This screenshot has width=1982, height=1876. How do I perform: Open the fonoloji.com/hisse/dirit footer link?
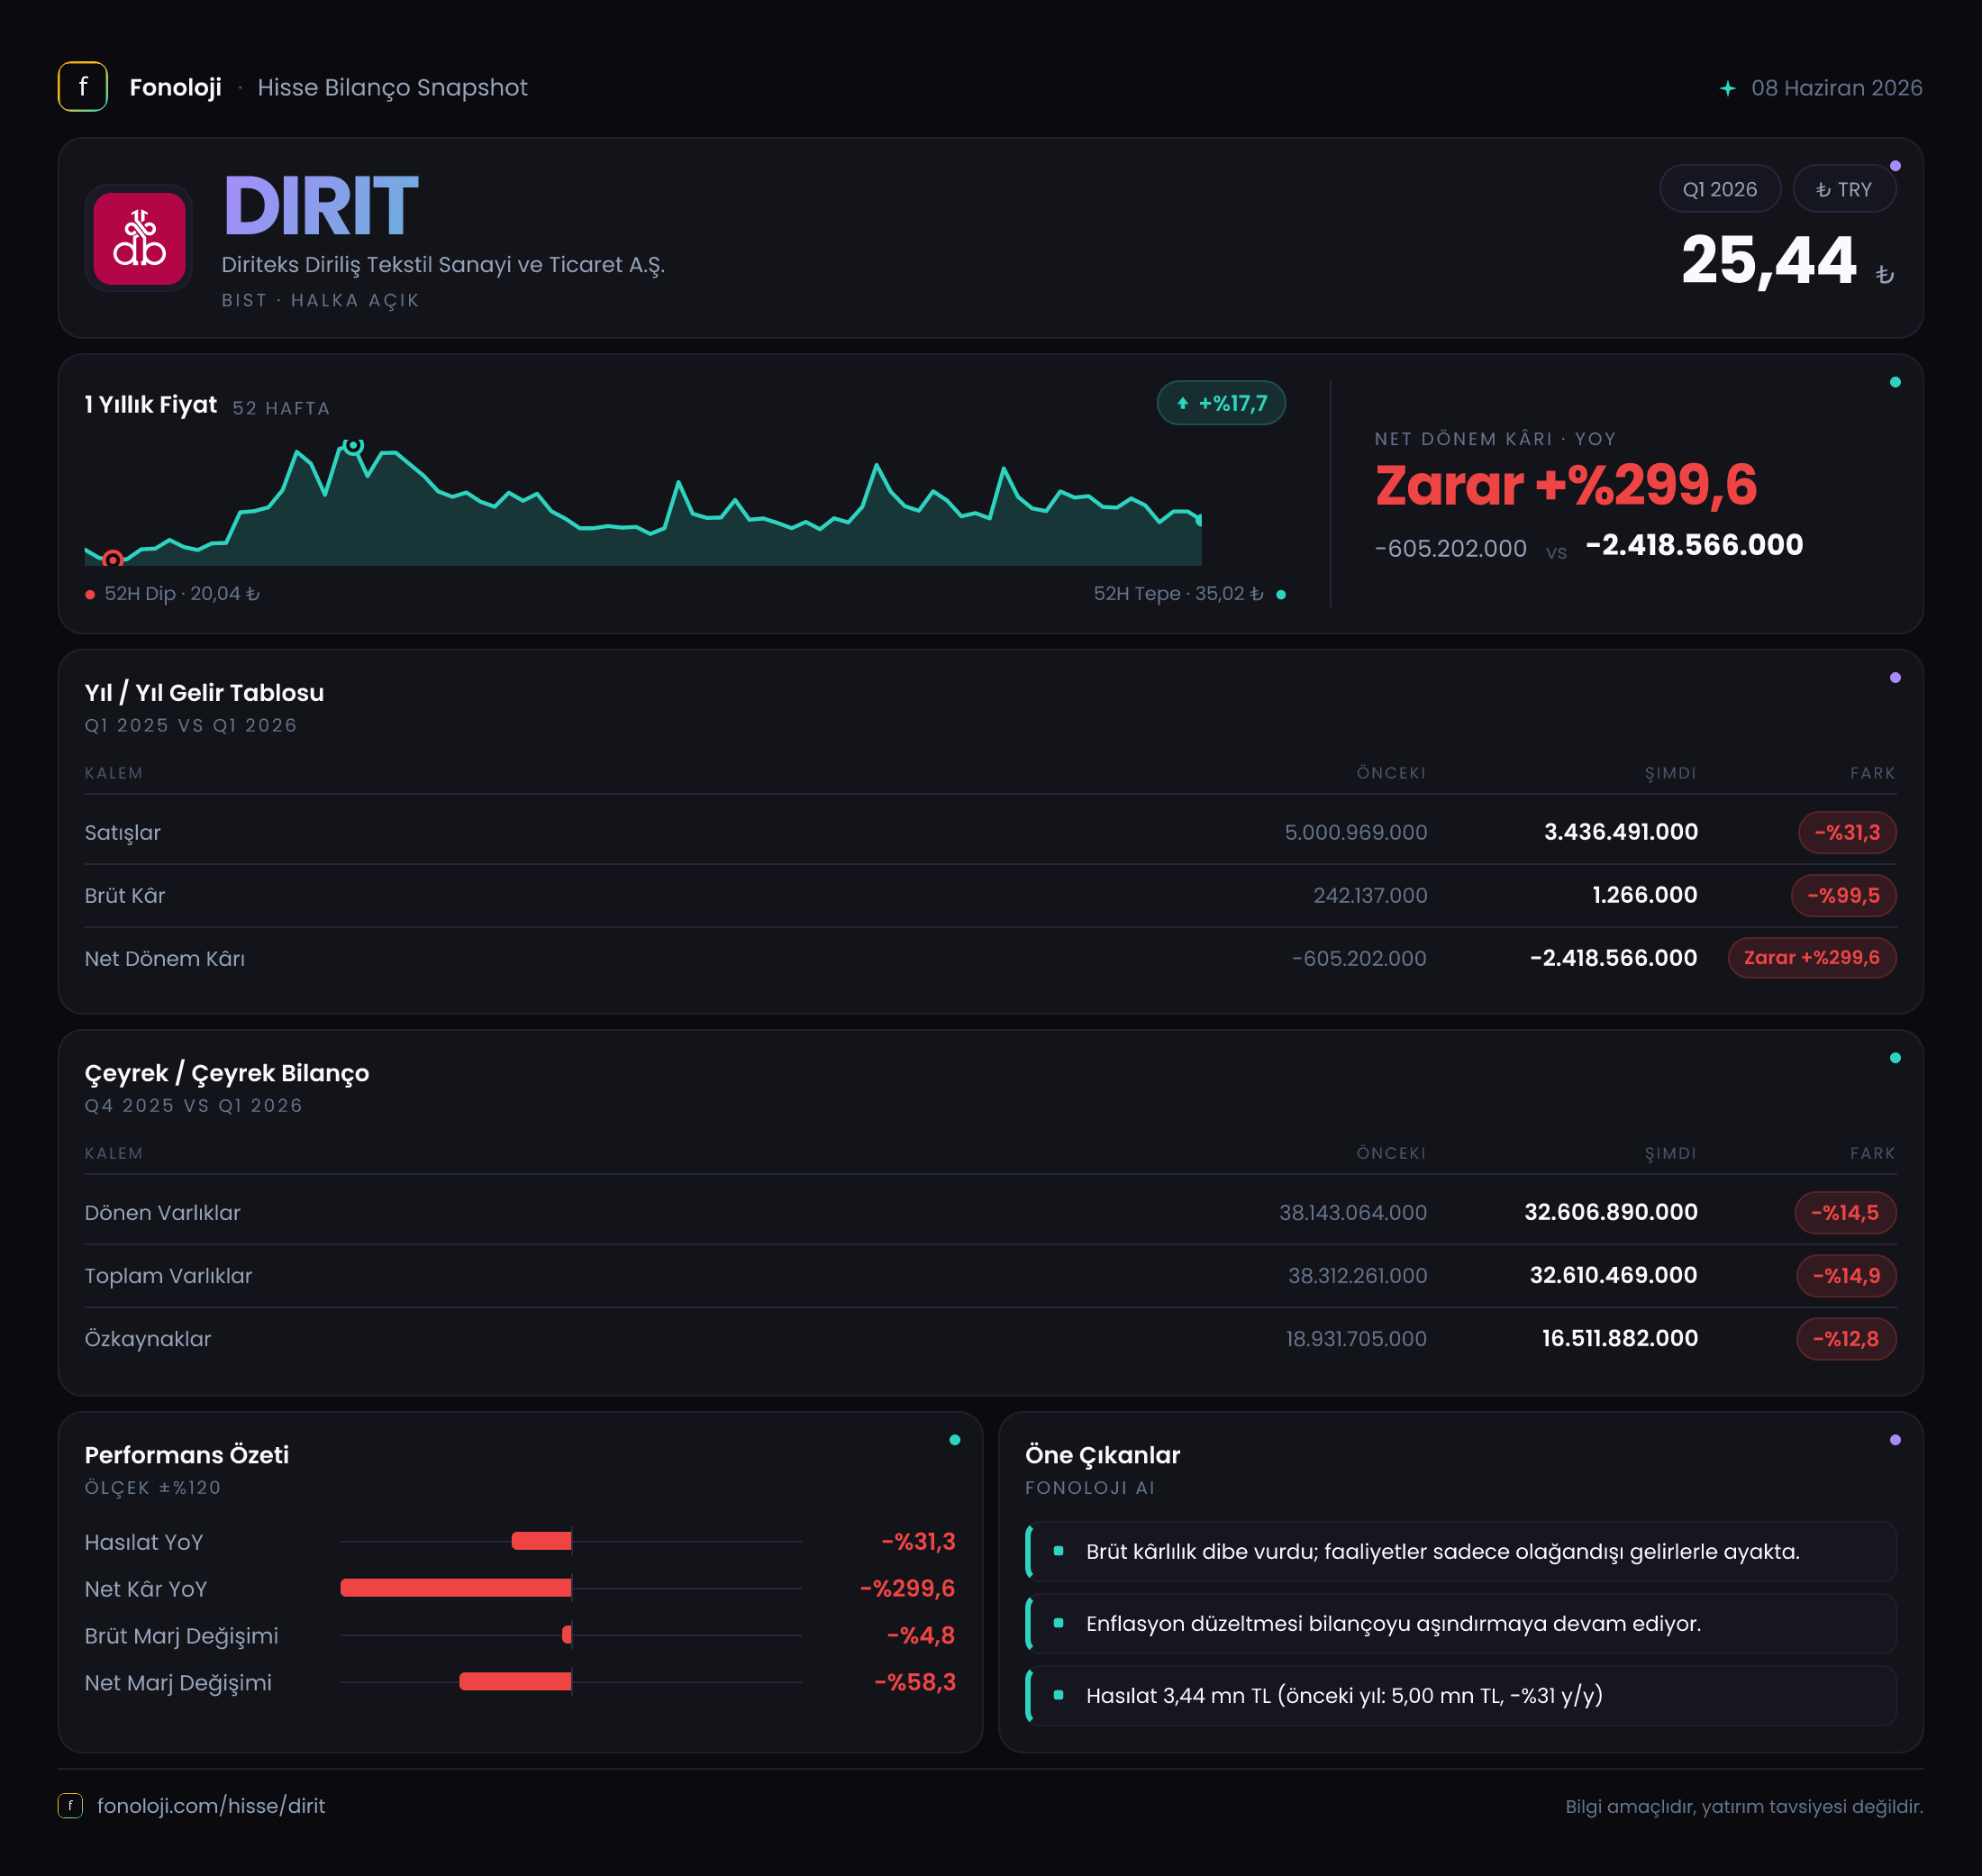click(211, 1805)
